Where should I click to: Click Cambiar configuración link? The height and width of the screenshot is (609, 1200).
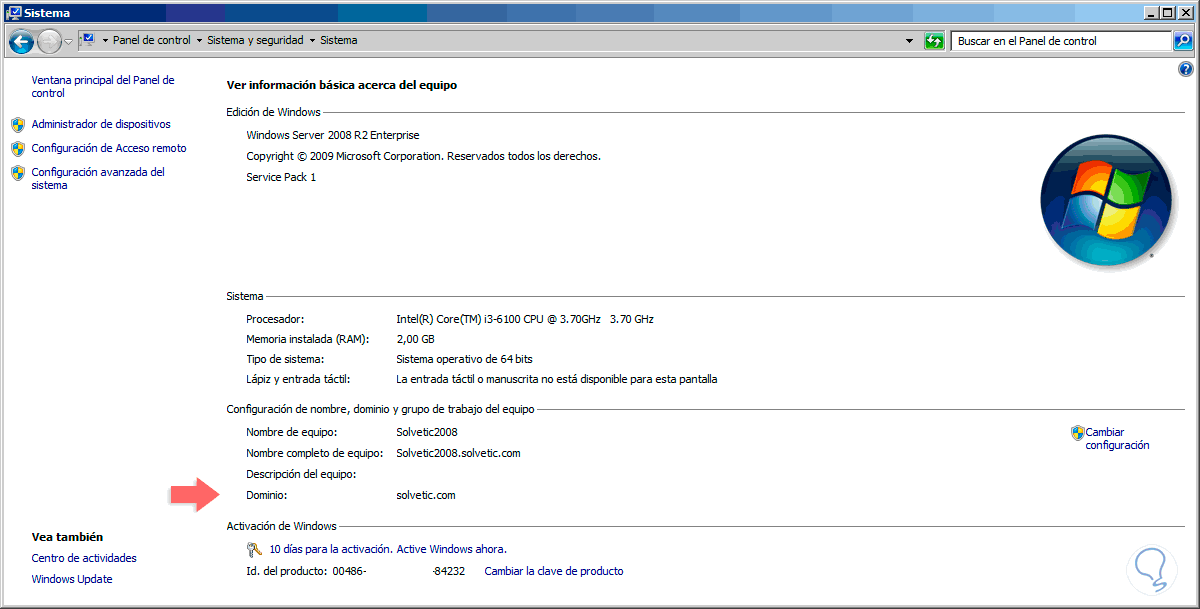click(1117, 439)
